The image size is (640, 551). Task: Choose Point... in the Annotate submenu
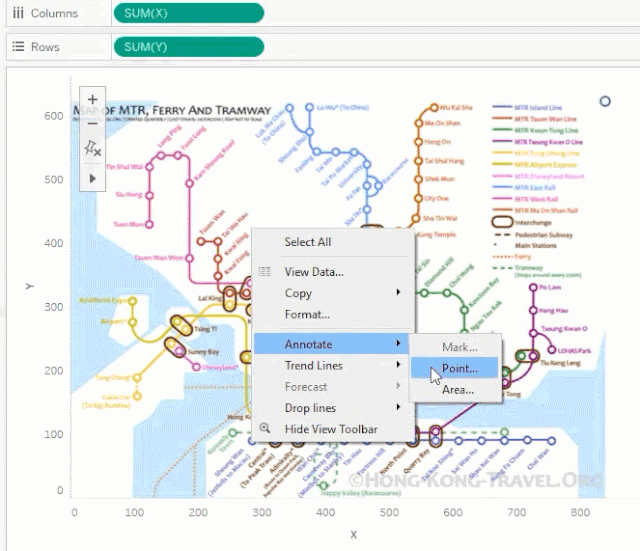coord(460,368)
